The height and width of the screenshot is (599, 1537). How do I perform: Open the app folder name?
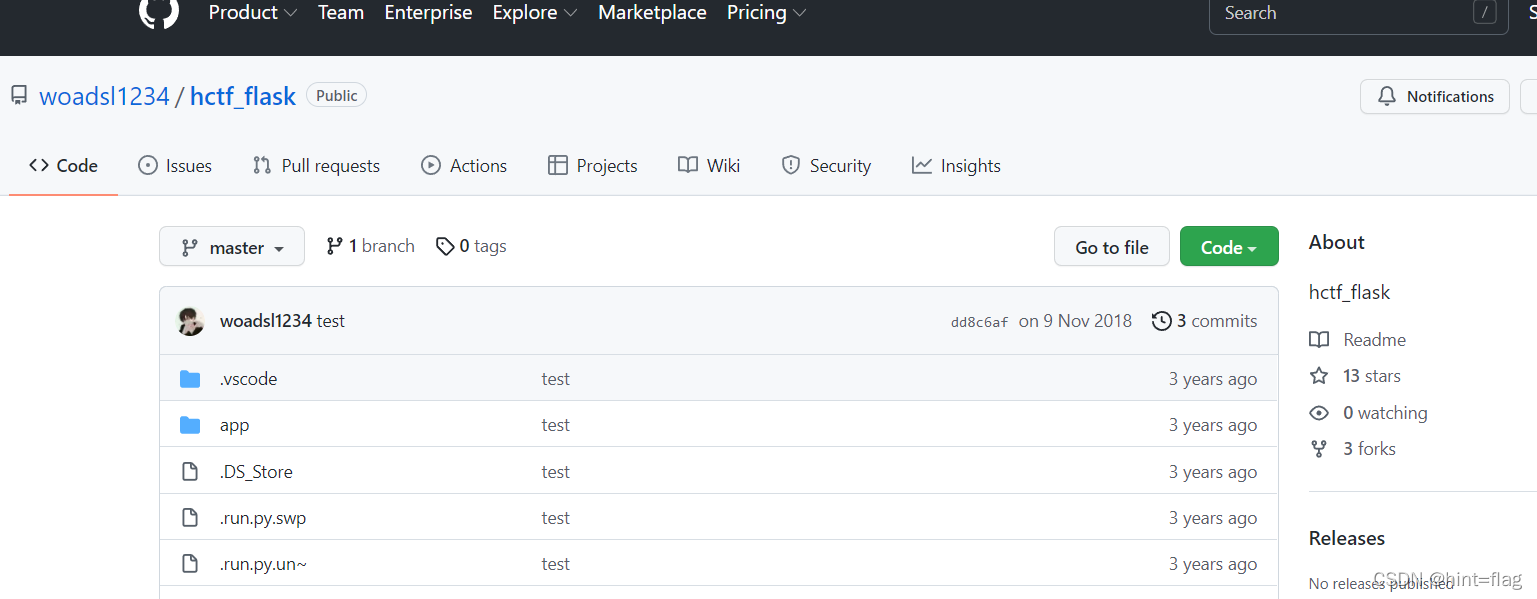pyautogui.click(x=235, y=425)
